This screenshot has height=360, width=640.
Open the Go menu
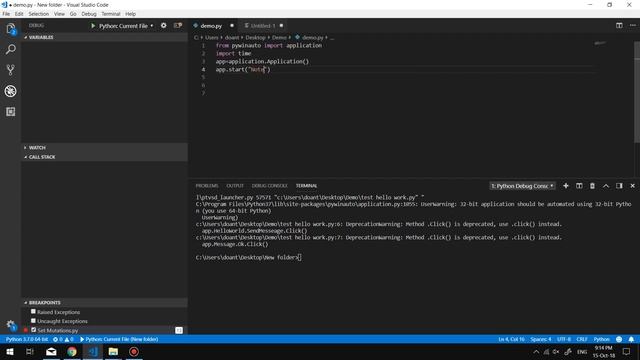[x=73, y=14]
